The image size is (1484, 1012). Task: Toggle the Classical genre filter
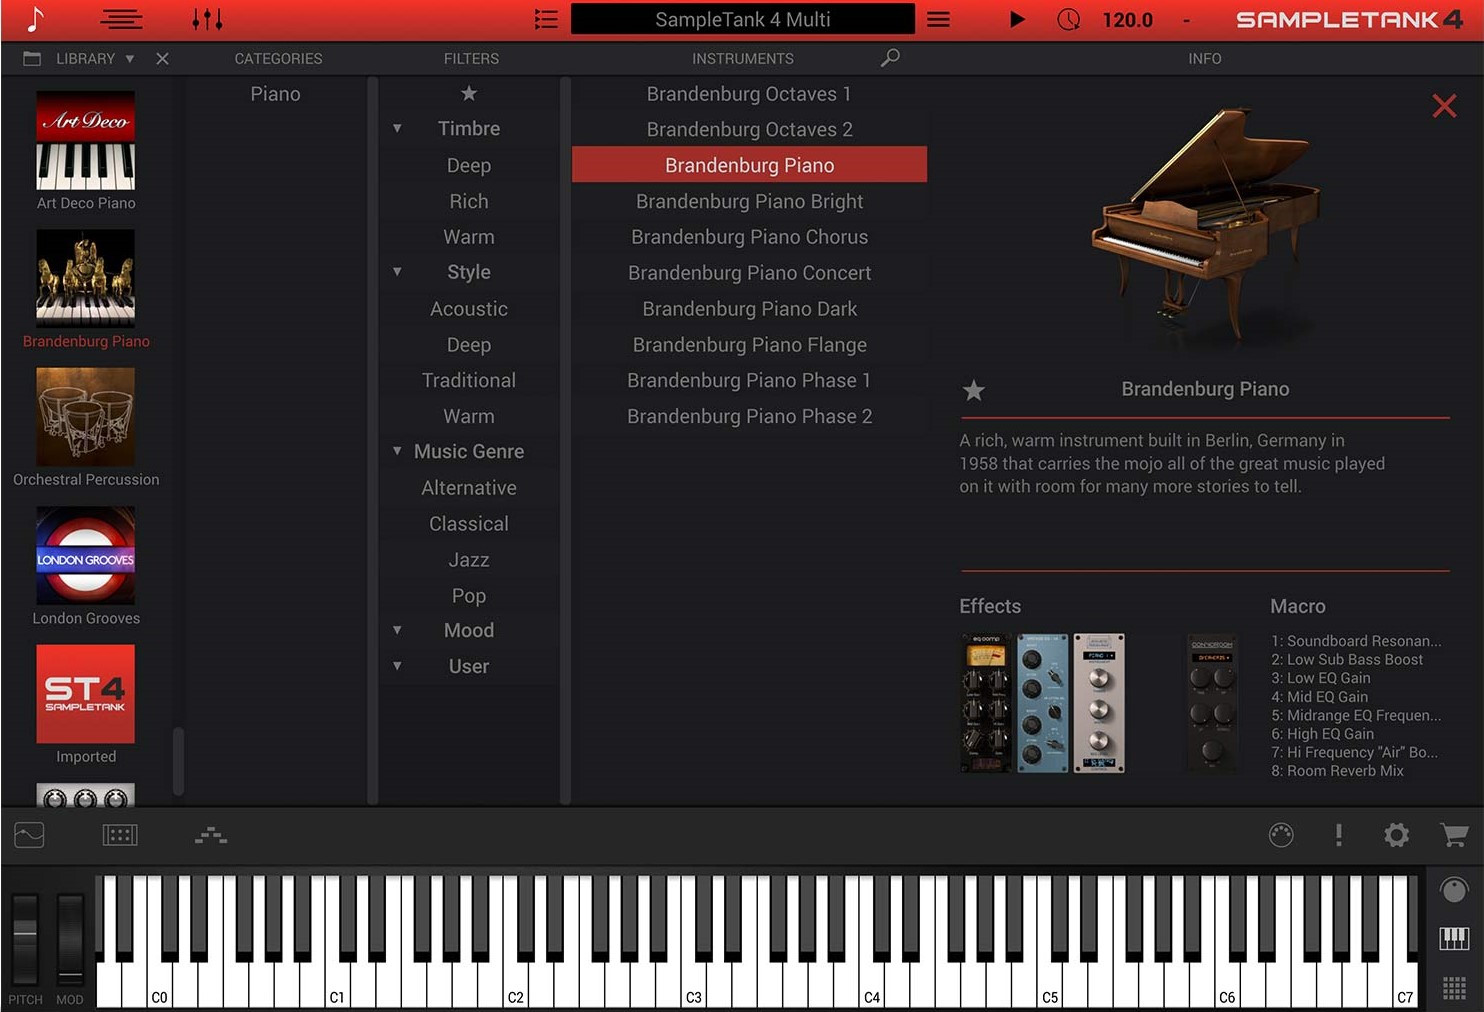point(469,524)
